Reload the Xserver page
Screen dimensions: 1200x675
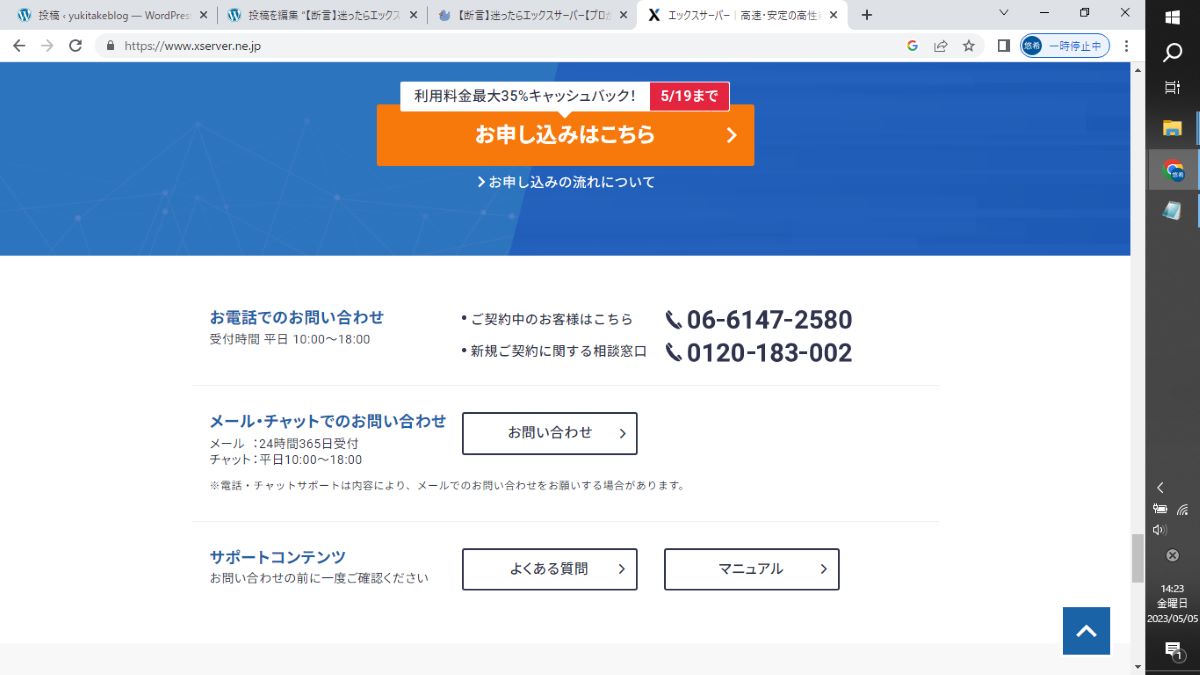click(75, 46)
